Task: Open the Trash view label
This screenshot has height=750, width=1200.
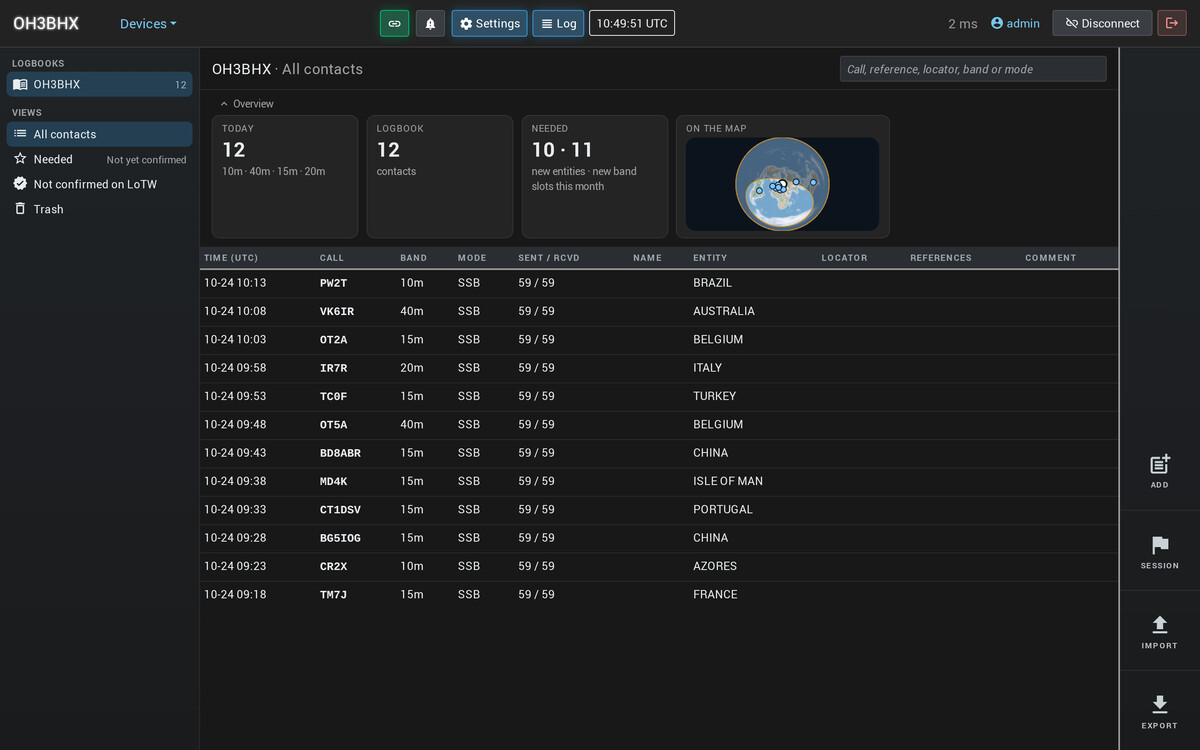Action: pyautogui.click(x=48, y=209)
